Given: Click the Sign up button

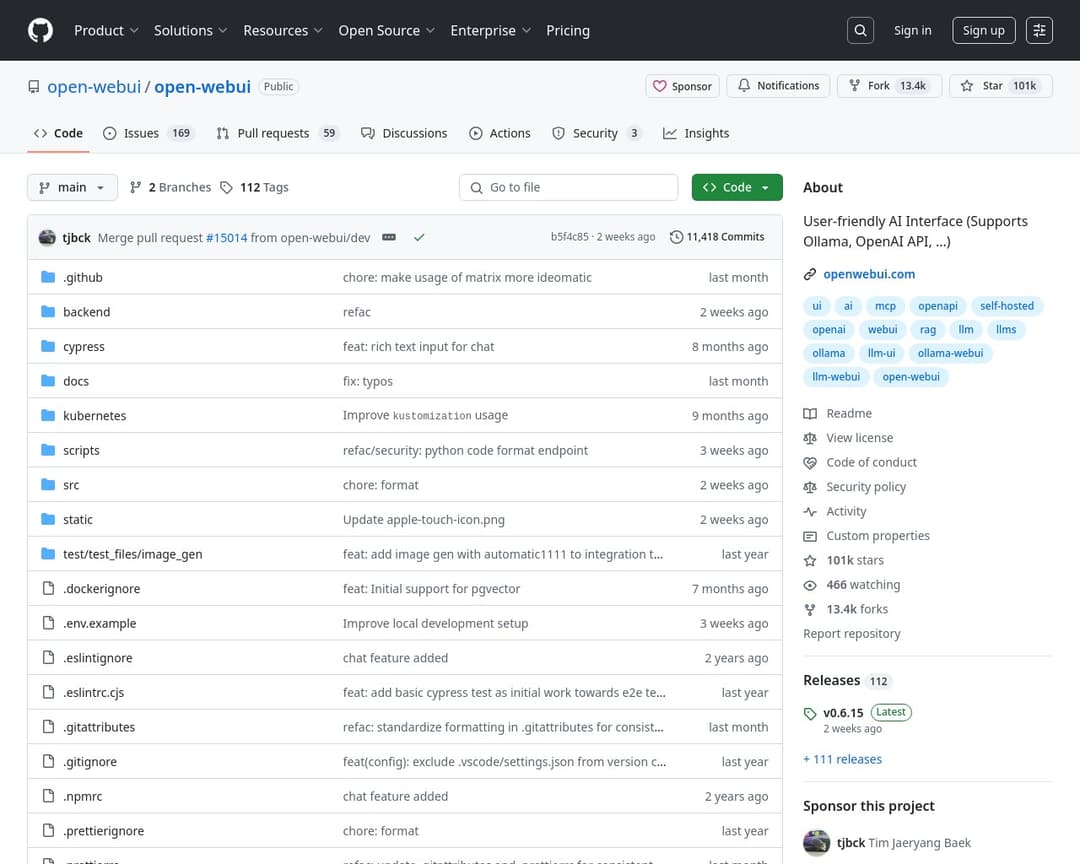Looking at the screenshot, I should click(984, 30).
